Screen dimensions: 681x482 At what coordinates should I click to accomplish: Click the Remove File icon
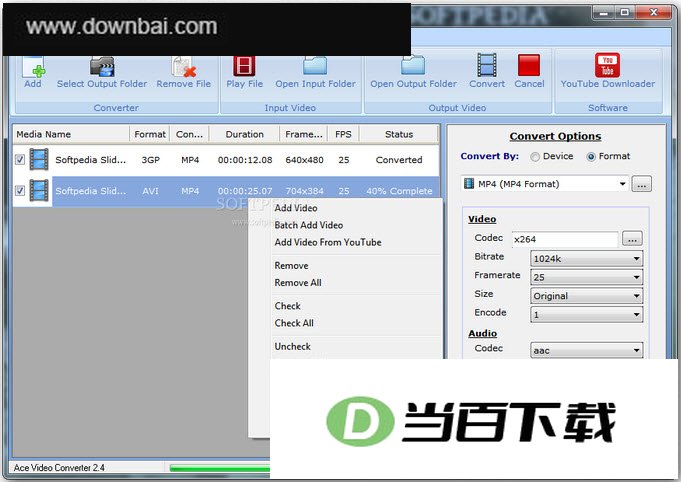click(183, 67)
